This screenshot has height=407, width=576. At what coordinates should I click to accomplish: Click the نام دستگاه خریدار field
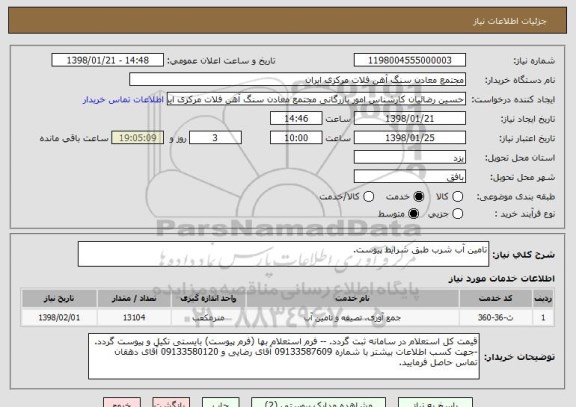[x=298, y=80]
